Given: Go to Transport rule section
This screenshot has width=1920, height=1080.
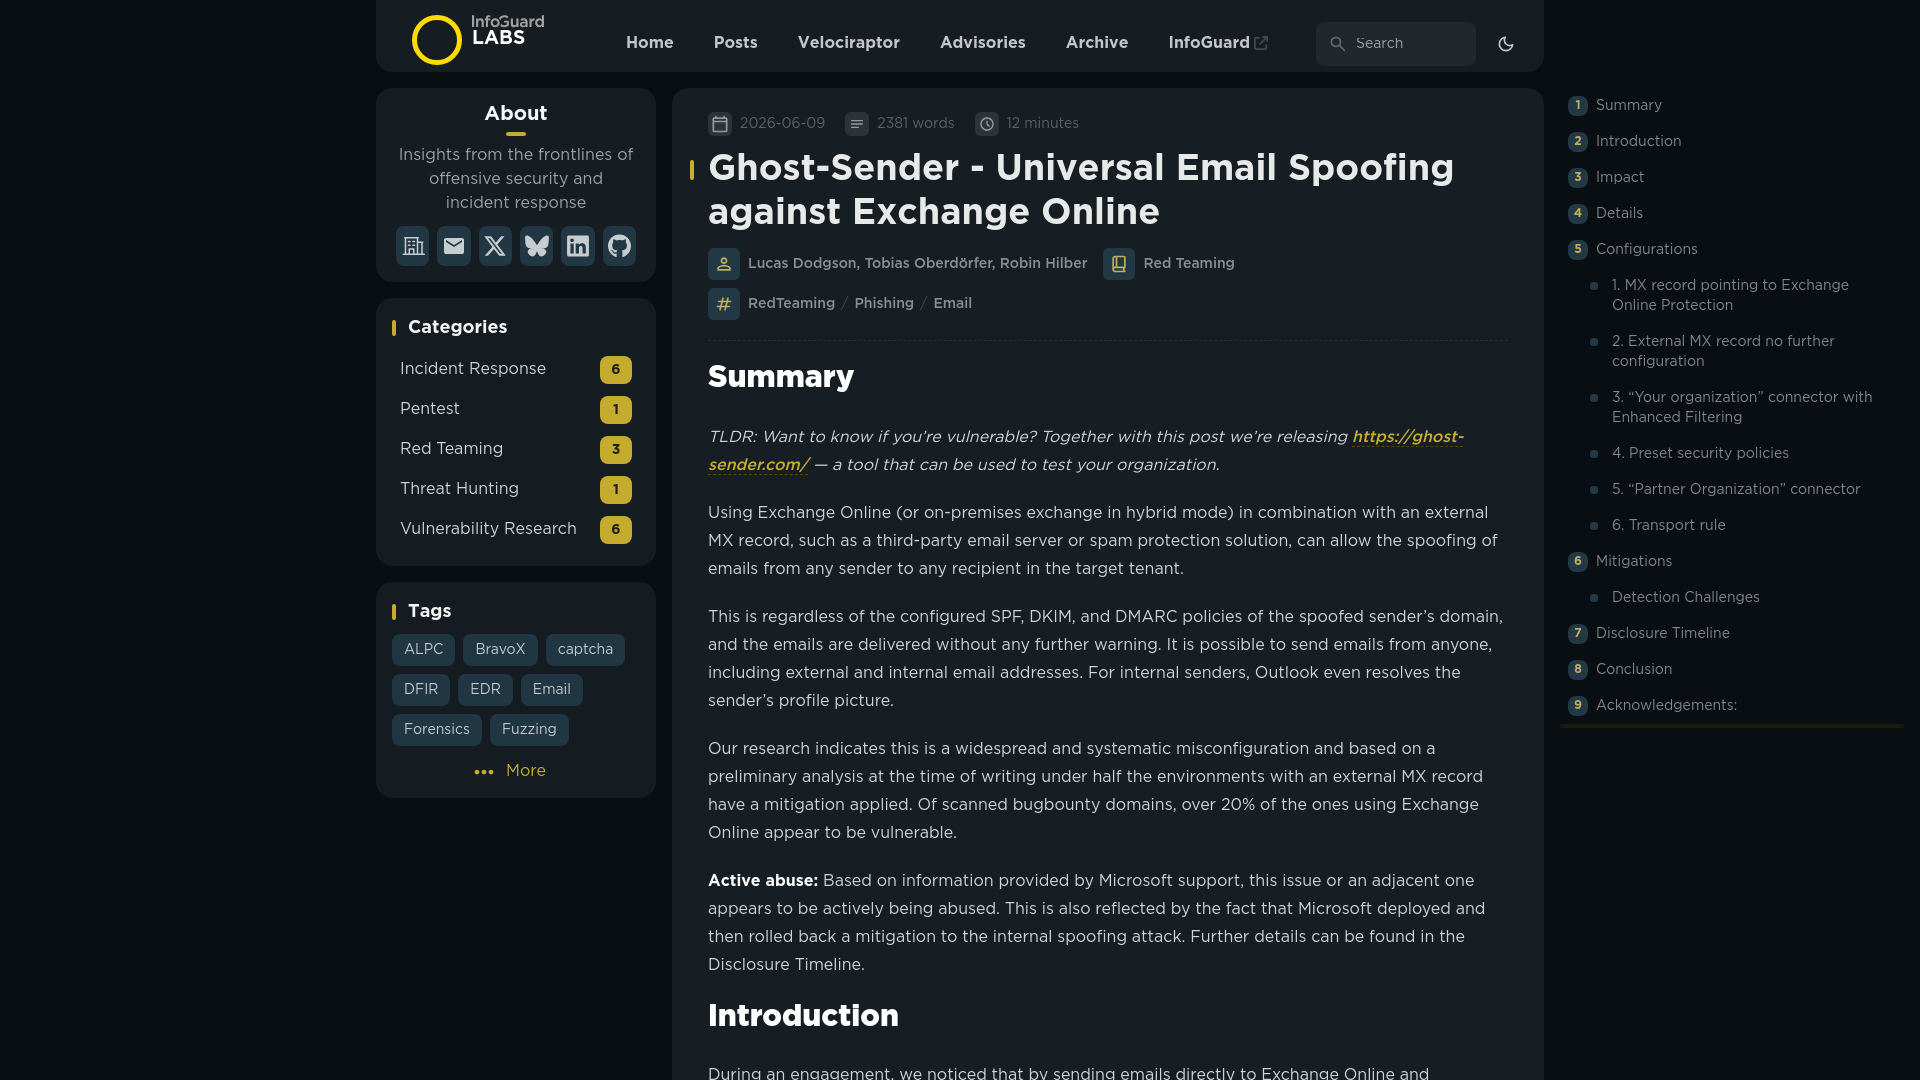Looking at the screenshot, I should [1668, 525].
